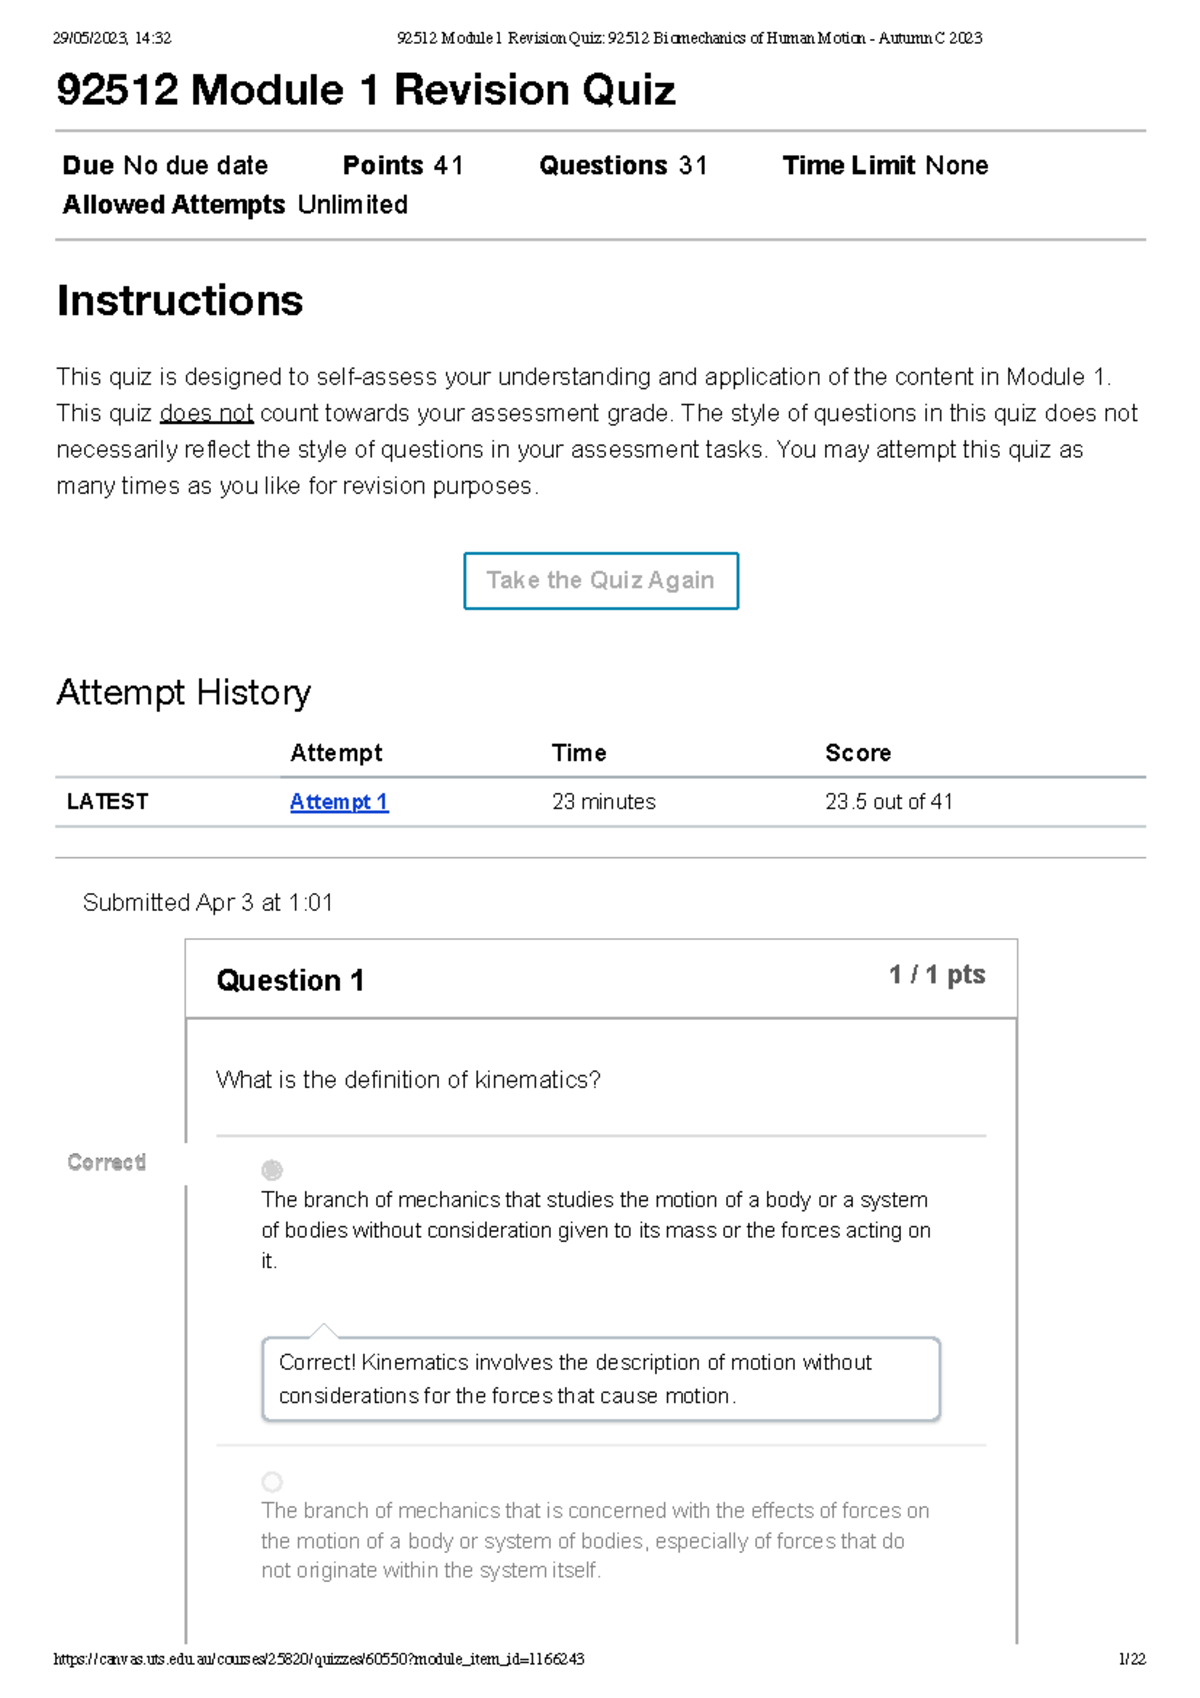Viewport: 1200px width, 1698px height.
Task: Click the Attempt History heading
Action: 184,692
